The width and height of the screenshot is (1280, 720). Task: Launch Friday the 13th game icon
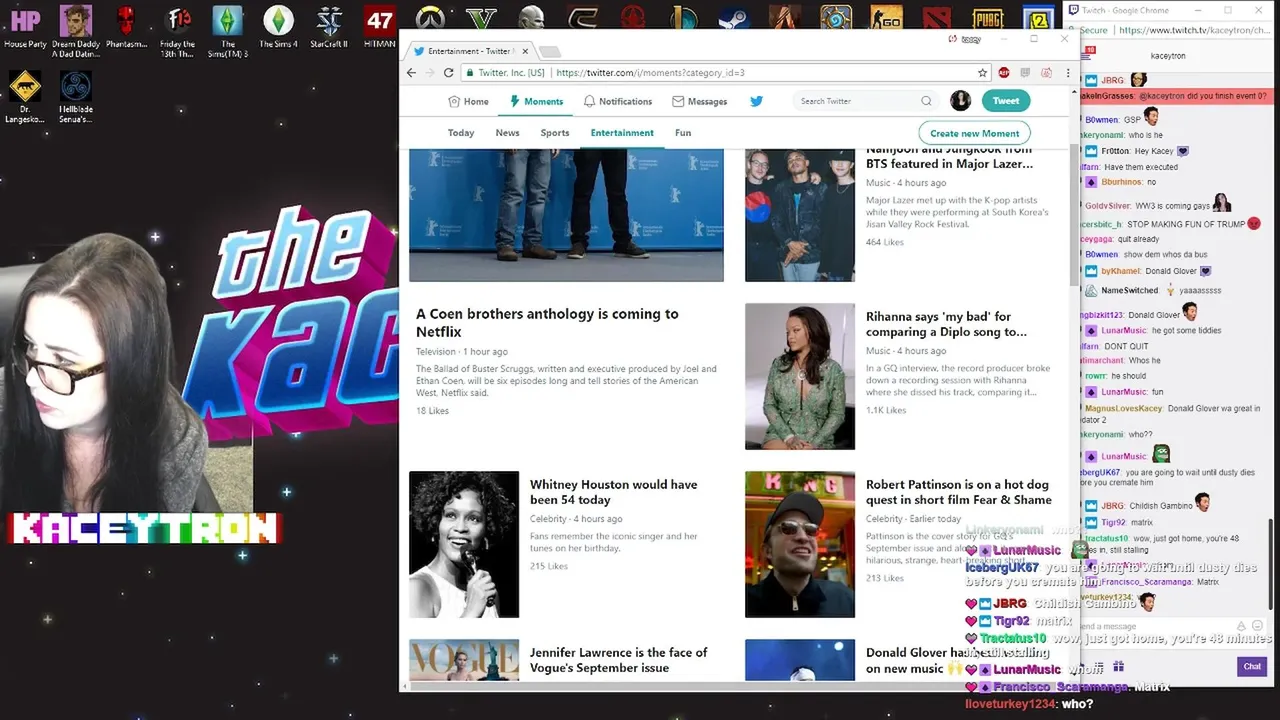[177, 32]
